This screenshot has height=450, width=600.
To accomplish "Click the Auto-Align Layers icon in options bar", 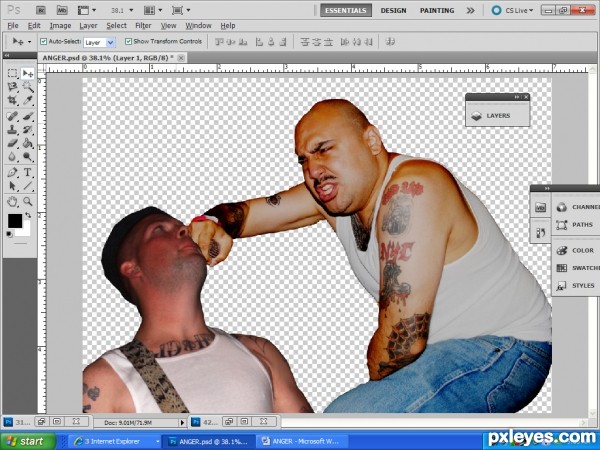I will [390, 41].
